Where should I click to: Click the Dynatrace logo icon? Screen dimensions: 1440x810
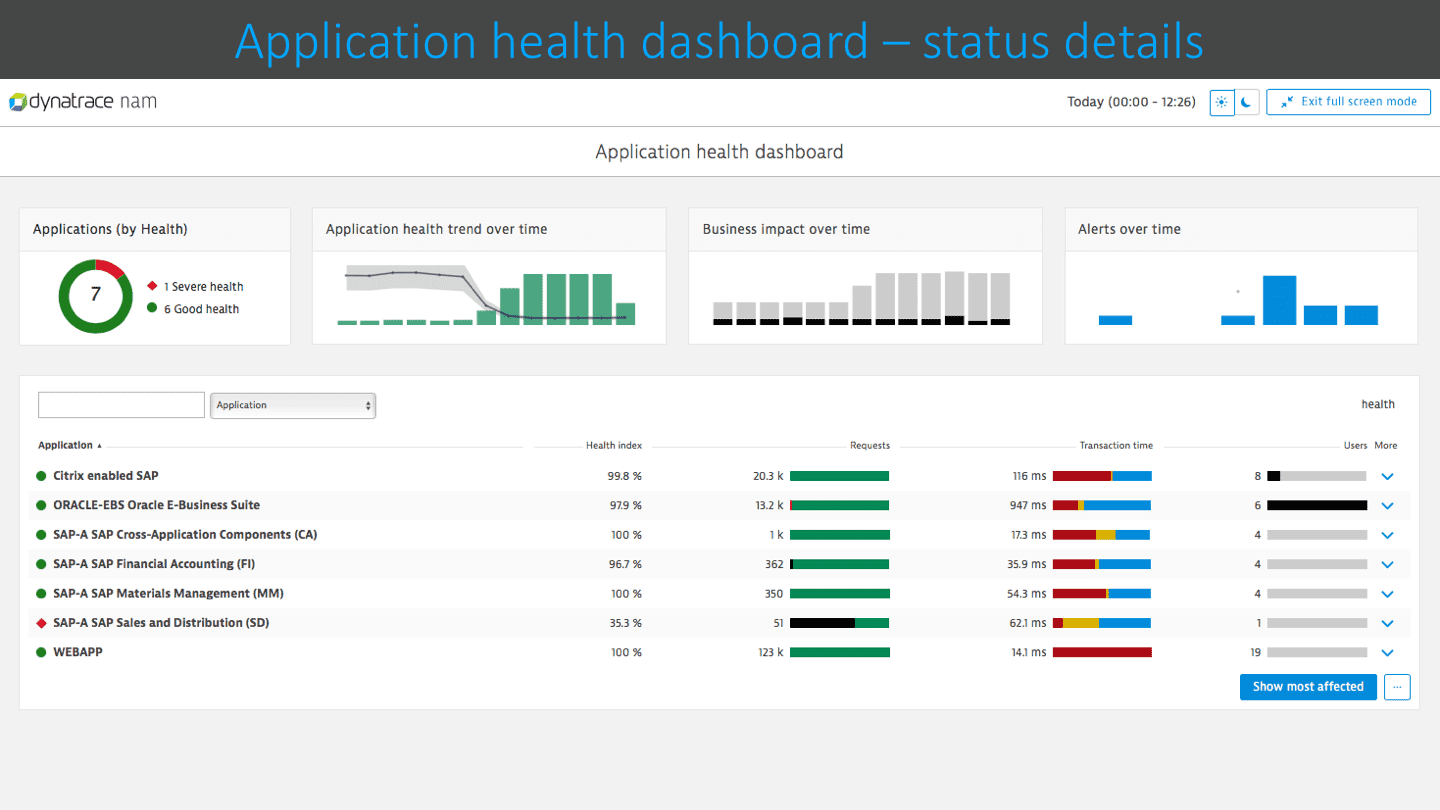click(18, 102)
